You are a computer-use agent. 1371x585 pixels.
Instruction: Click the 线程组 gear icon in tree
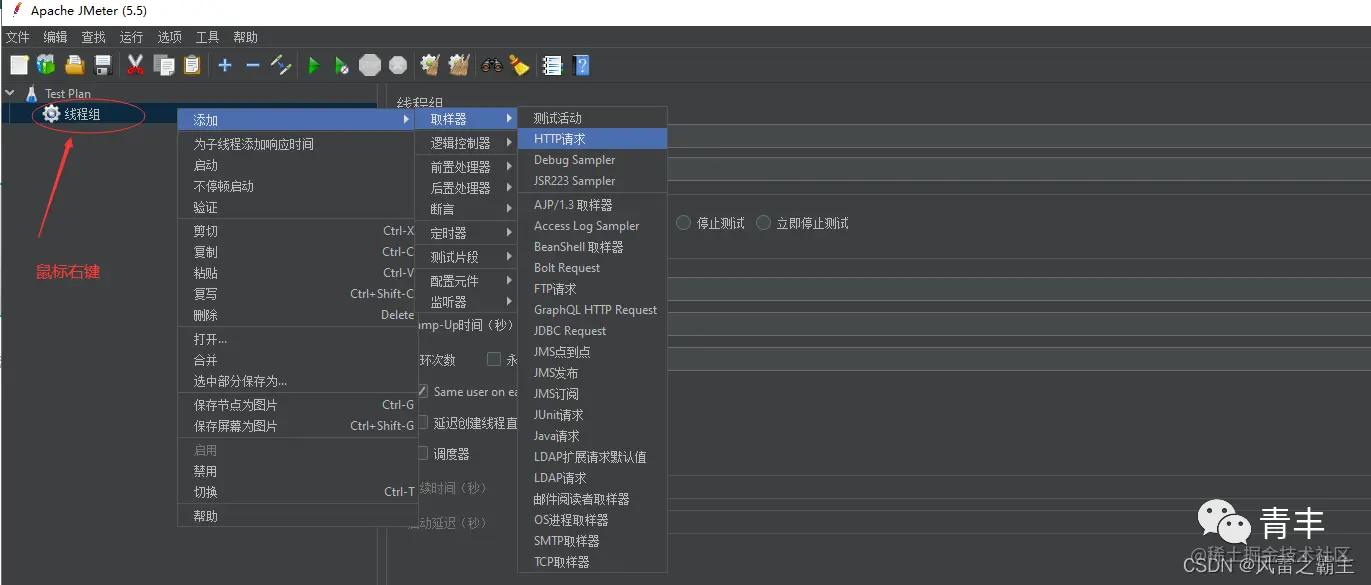[x=51, y=114]
